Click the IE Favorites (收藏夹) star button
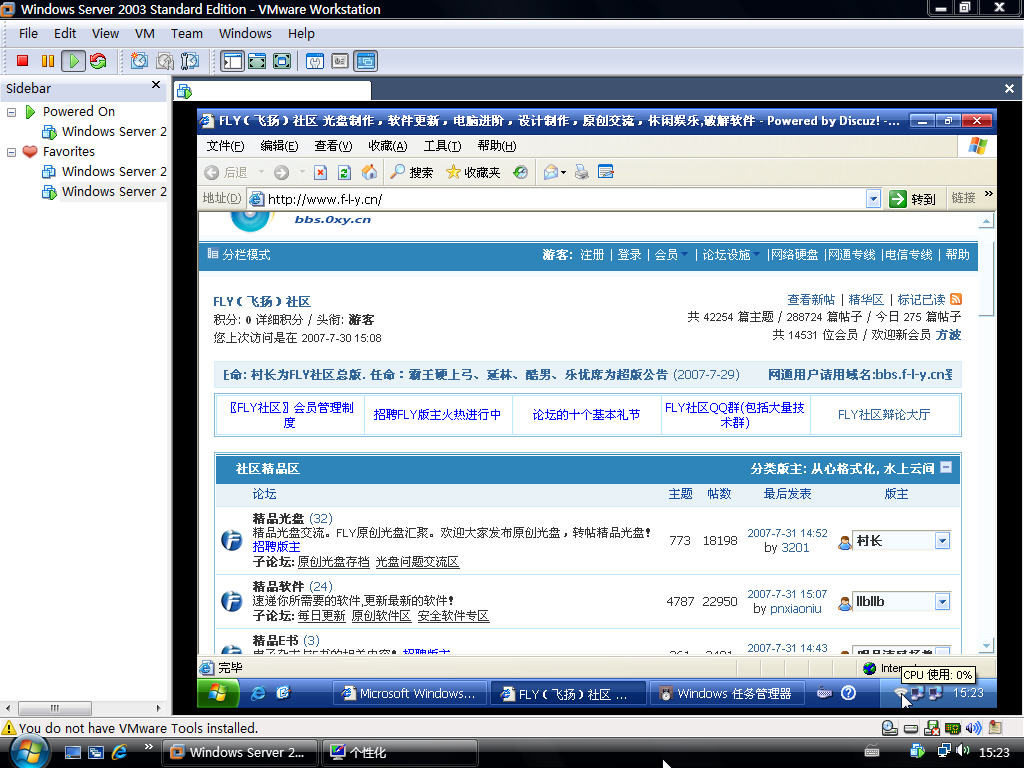The width and height of the screenshot is (1024, 768). pos(473,172)
